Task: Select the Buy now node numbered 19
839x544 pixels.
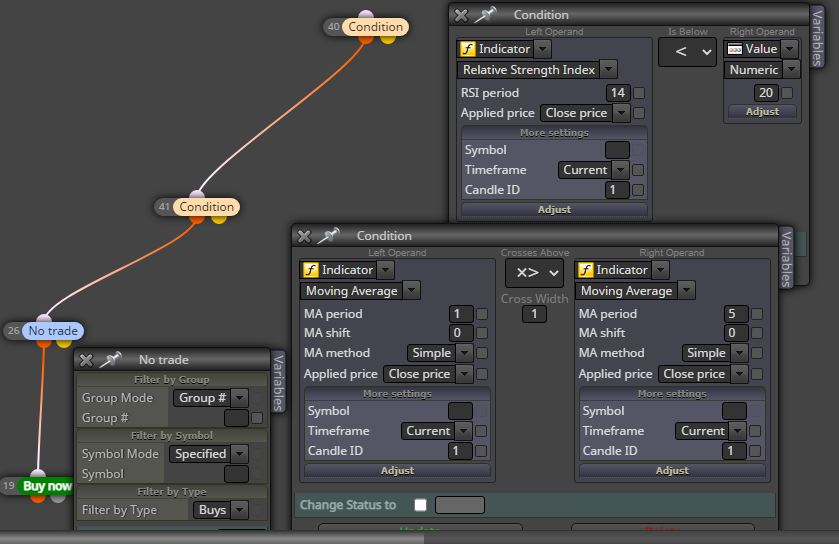Action: click(x=47, y=486)
